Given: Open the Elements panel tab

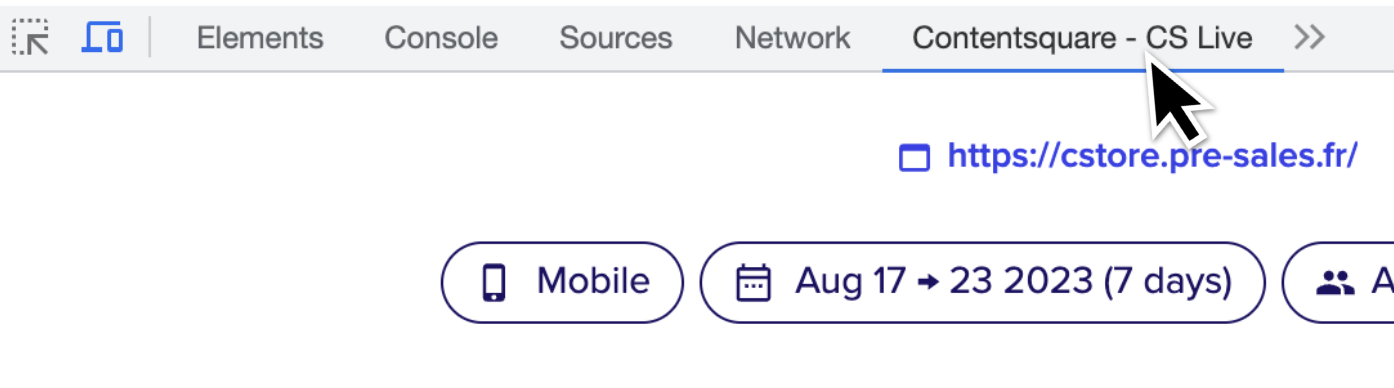Looking at the screenshot, I should (260, 38).
